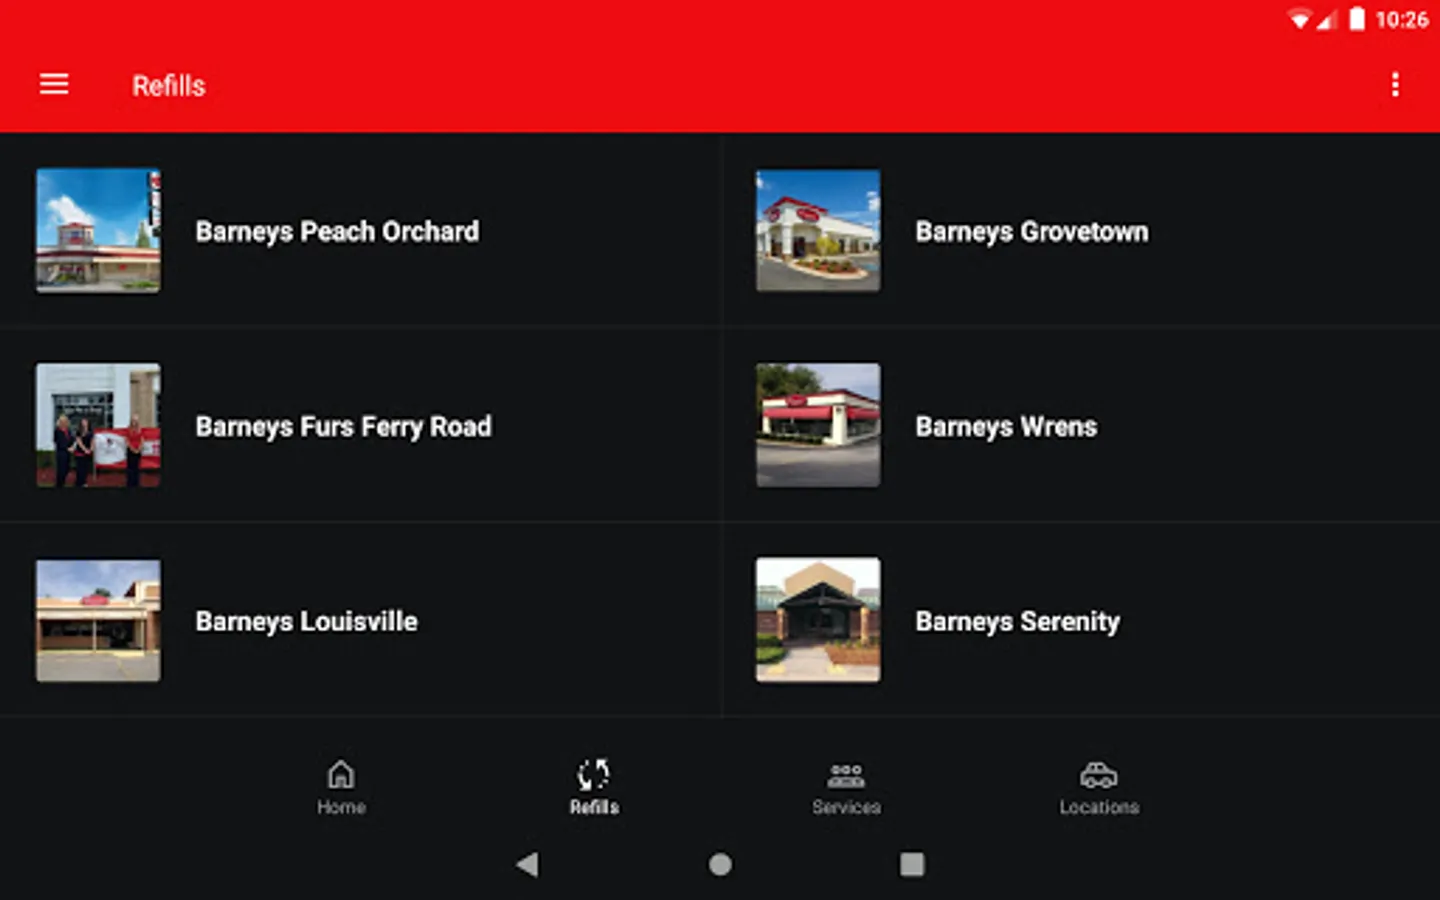The image size is (1440, 900).
Task: Open the hamburger navigation menu
Action: 54,85
